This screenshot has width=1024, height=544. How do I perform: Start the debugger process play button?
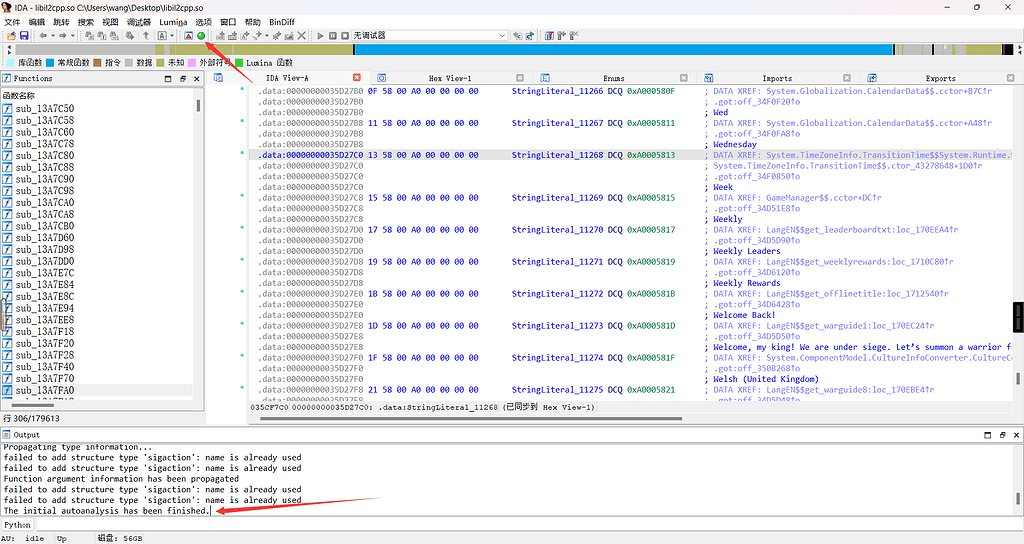coord(320,35)
